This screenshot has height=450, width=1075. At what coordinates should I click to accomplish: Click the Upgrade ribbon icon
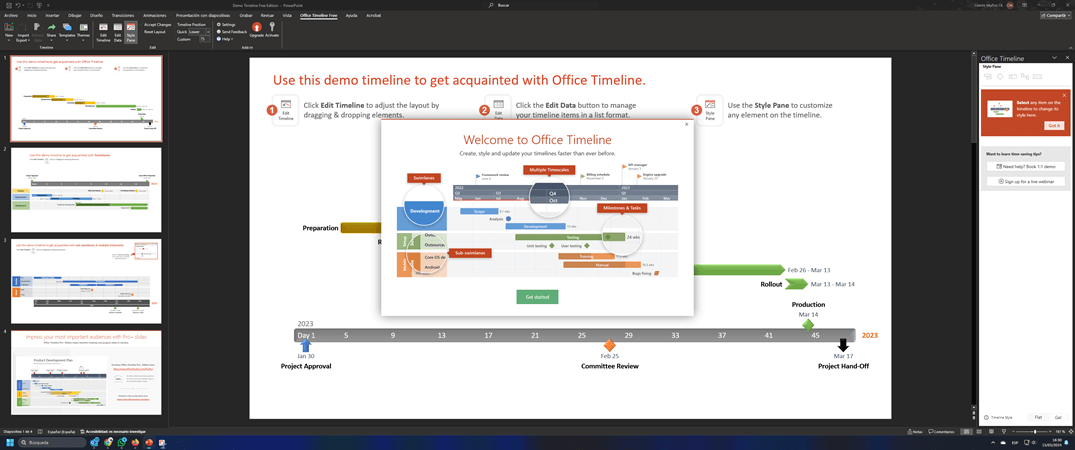257,29
